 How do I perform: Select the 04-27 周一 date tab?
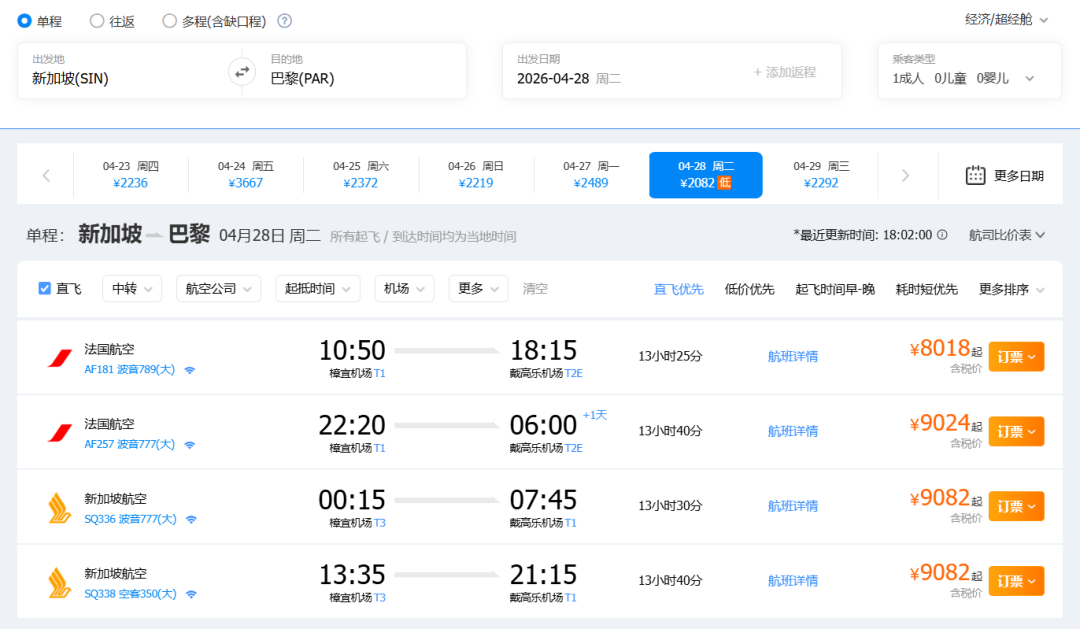(x=591, y=175)
